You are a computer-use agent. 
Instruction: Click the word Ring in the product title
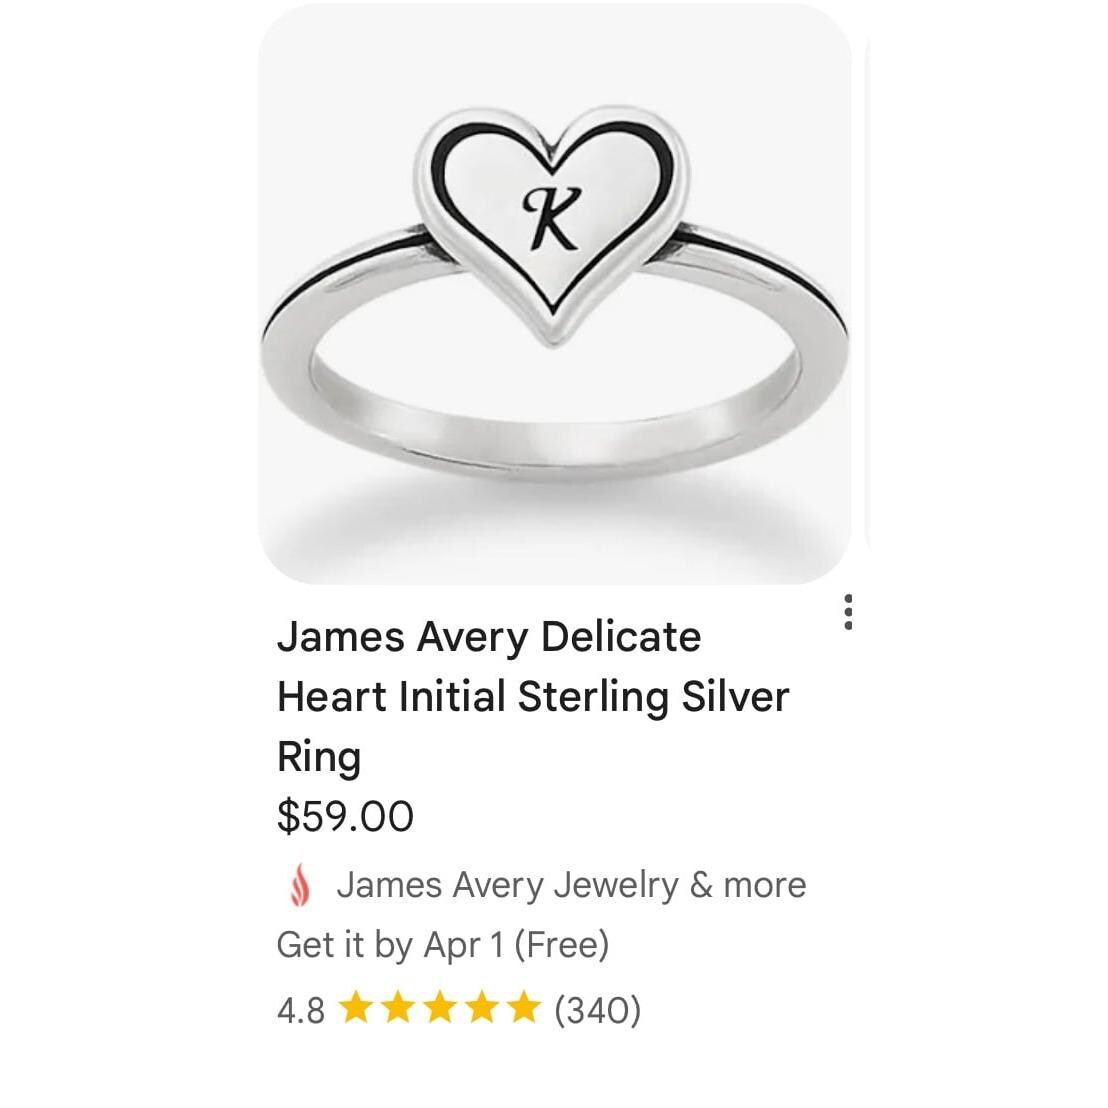(x=319, y=758)
